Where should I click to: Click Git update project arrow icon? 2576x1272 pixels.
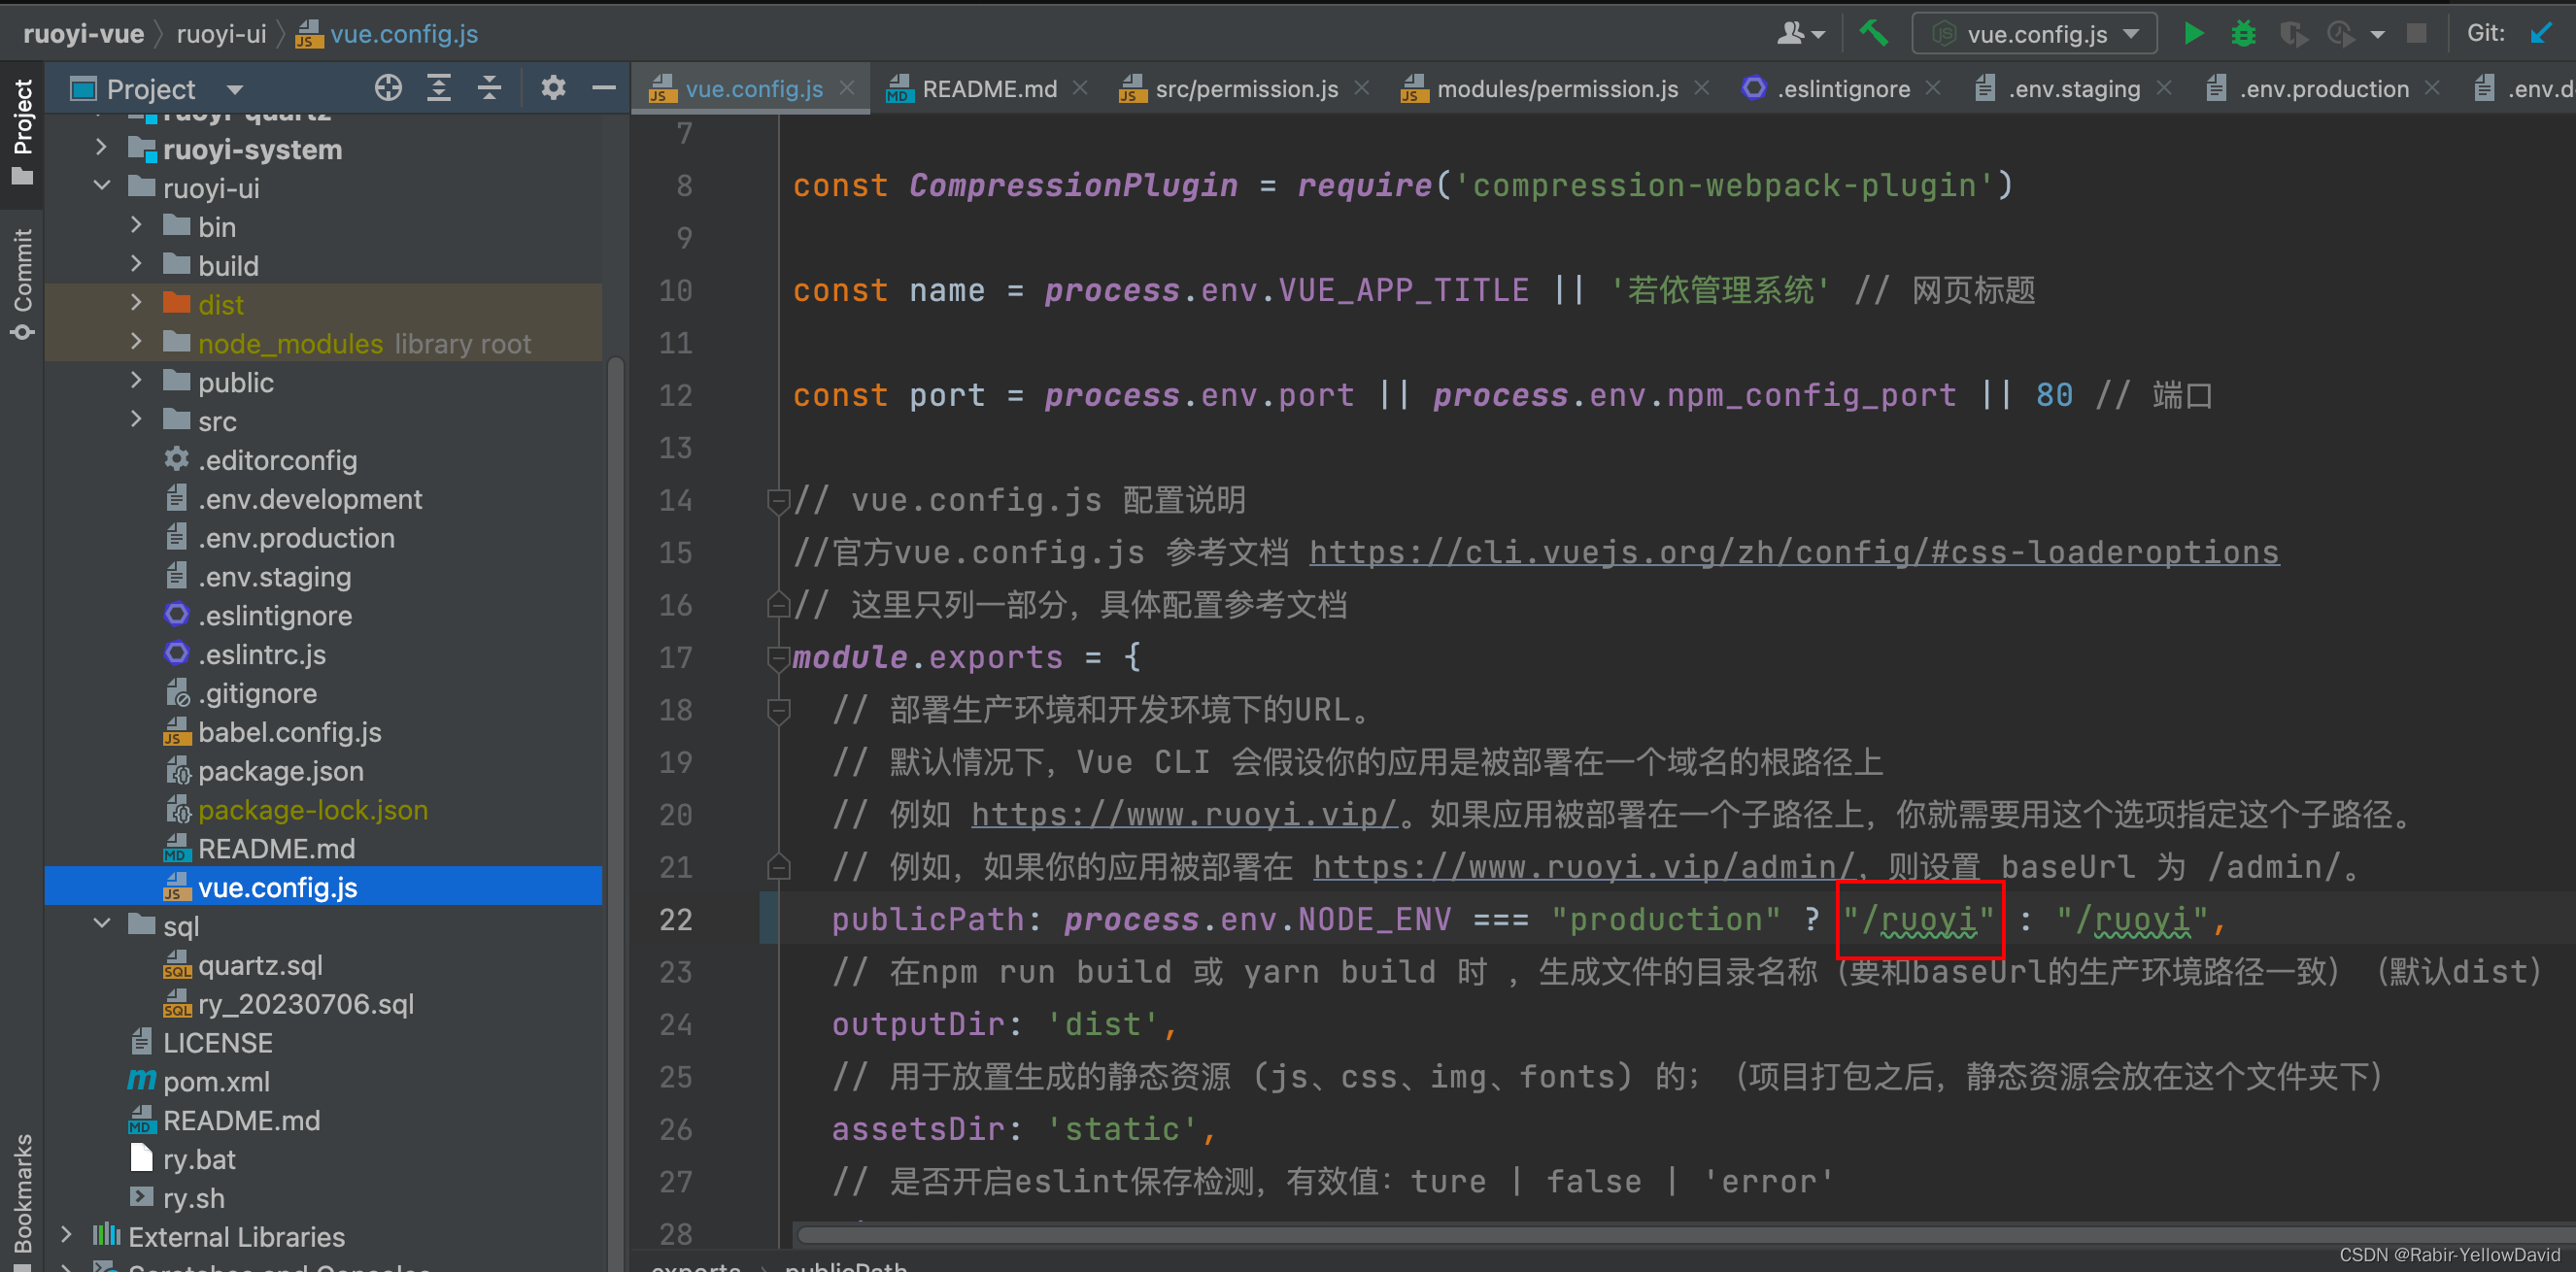(2541, 34)
